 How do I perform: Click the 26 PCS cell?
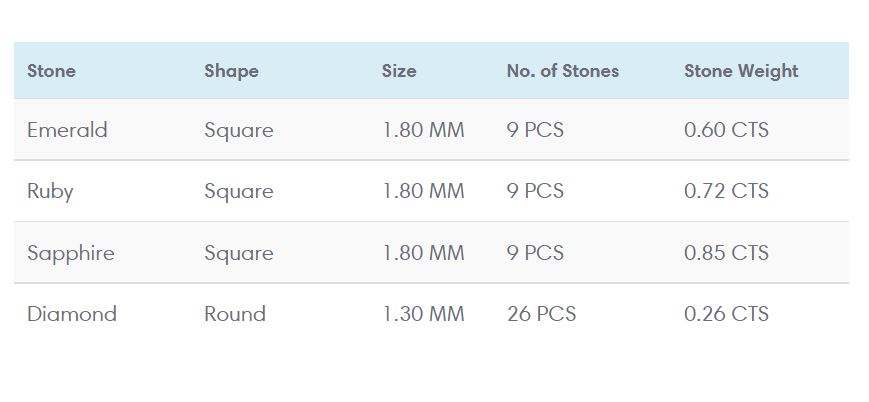click(x=541, y=314)
